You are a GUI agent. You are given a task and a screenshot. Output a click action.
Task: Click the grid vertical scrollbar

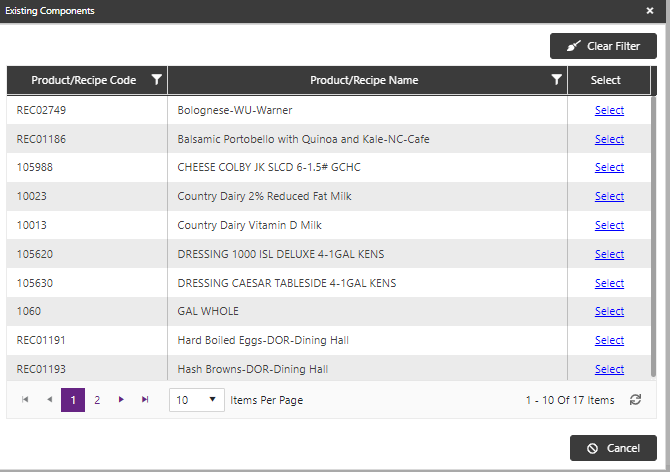(653, 237)
